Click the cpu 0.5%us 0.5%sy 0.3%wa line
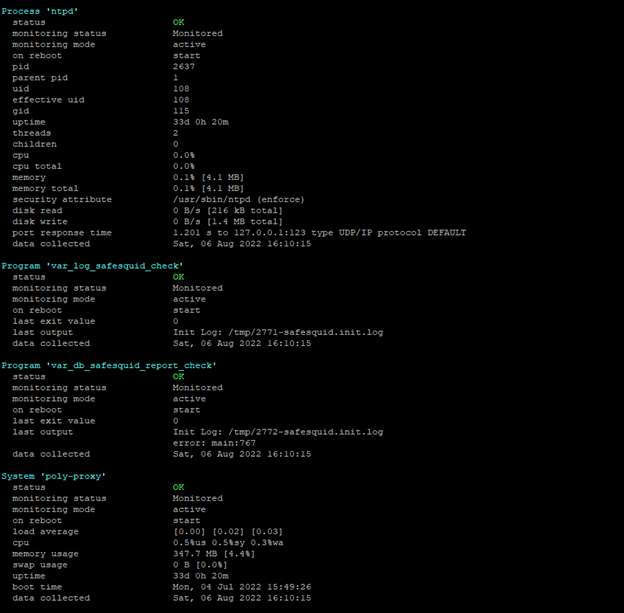This screenshot has height=613, width=624. tap(228, 543)
